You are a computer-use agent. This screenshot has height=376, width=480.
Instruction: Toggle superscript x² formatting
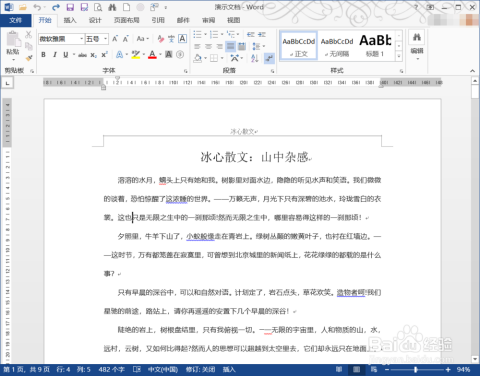pyautogui.click(x=105, y=55)
